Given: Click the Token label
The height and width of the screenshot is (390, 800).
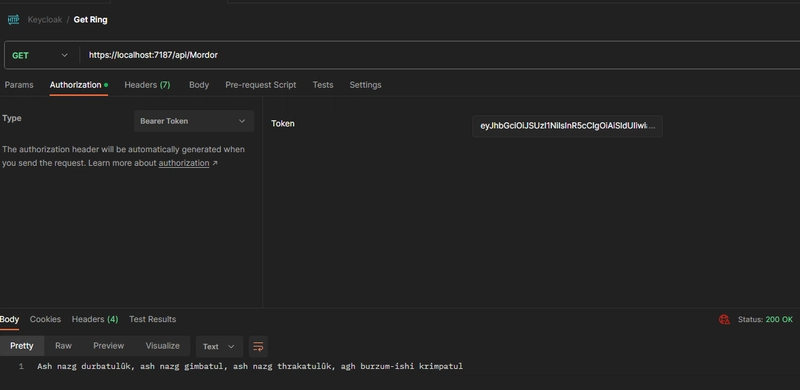Looking at the screenshot, I should click(x=283, y=124).
